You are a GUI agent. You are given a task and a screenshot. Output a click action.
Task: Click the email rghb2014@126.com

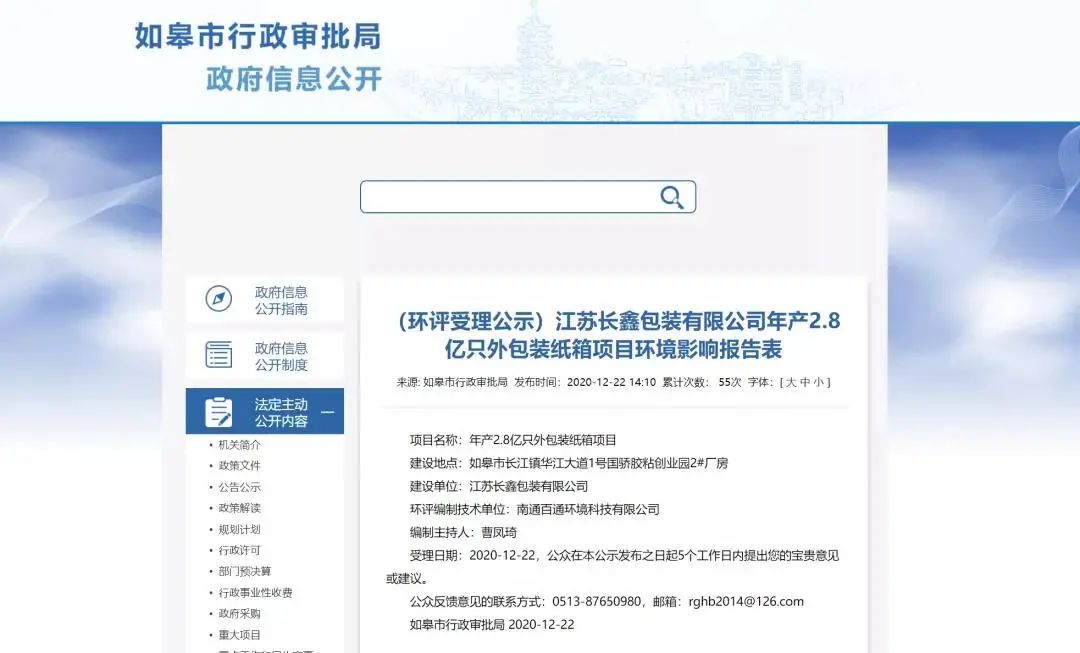point(746,602)
